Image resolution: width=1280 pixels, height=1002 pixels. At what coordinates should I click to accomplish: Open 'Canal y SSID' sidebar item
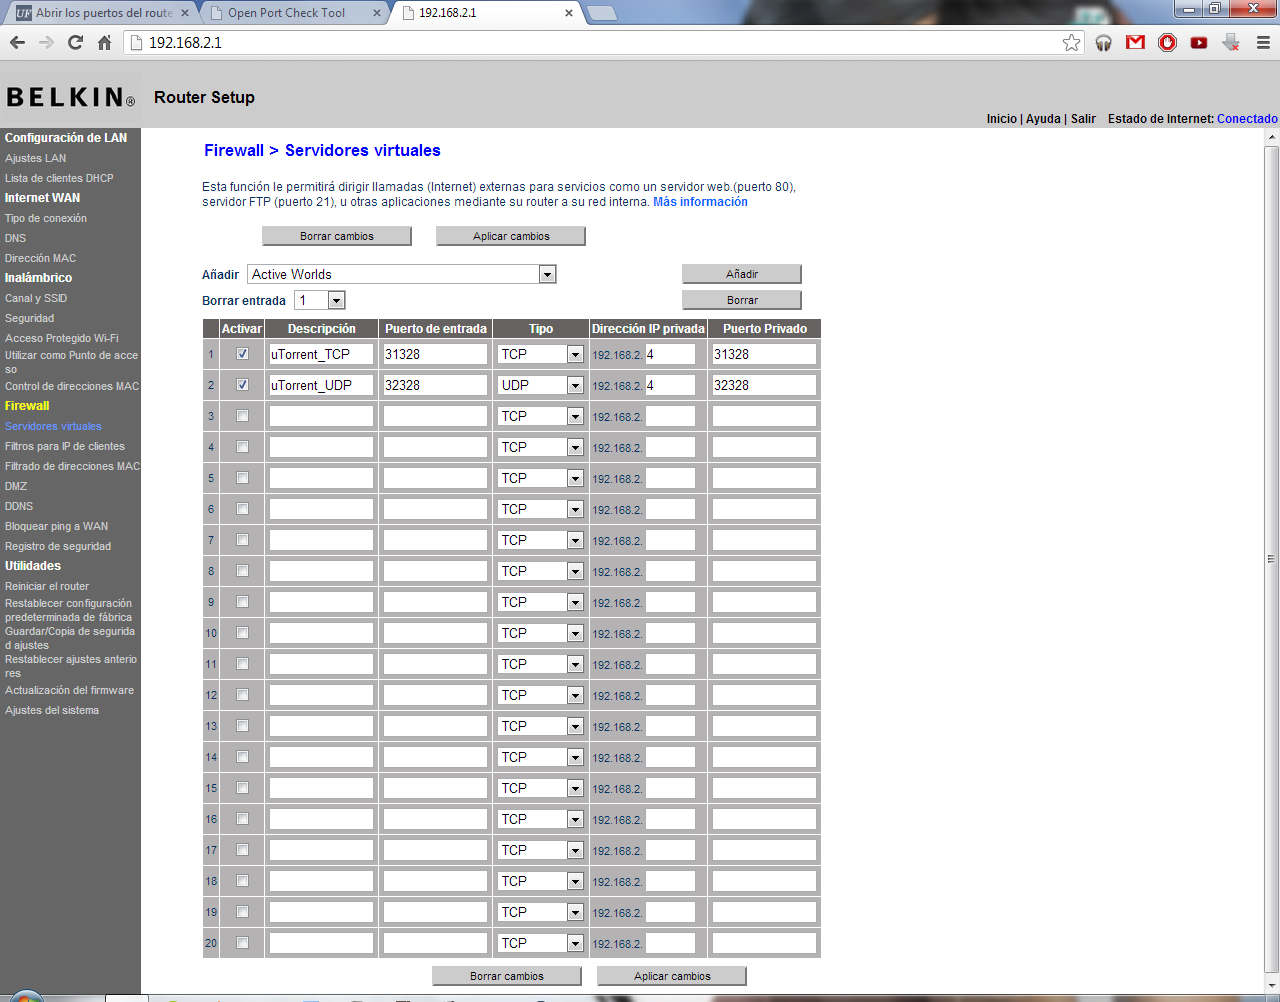click(36, 298)
